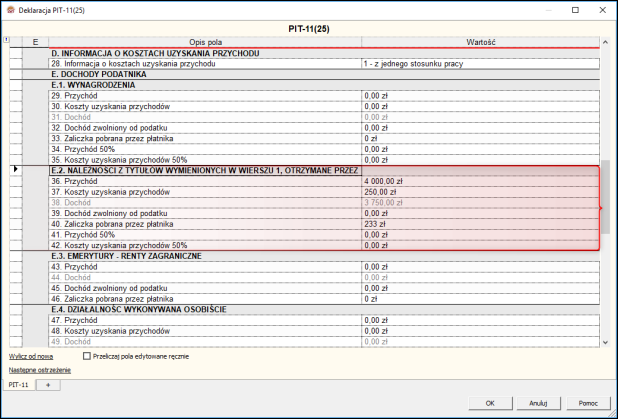Select the 0 zł value of field 46
The image size is (618, 419).
(x=480, y=299)
